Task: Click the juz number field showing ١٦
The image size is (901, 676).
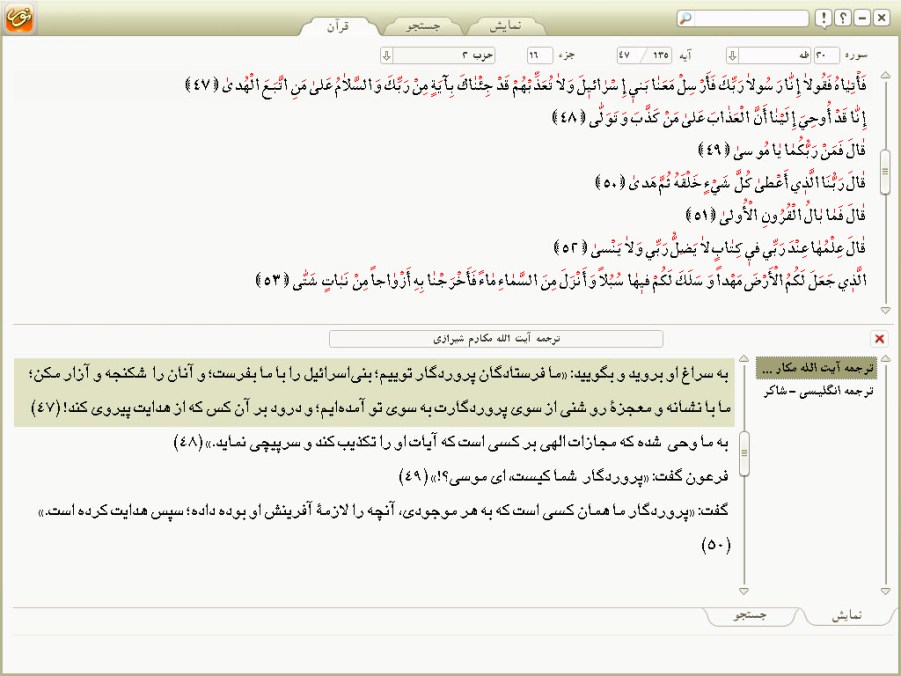Action: tap(540, 55)
